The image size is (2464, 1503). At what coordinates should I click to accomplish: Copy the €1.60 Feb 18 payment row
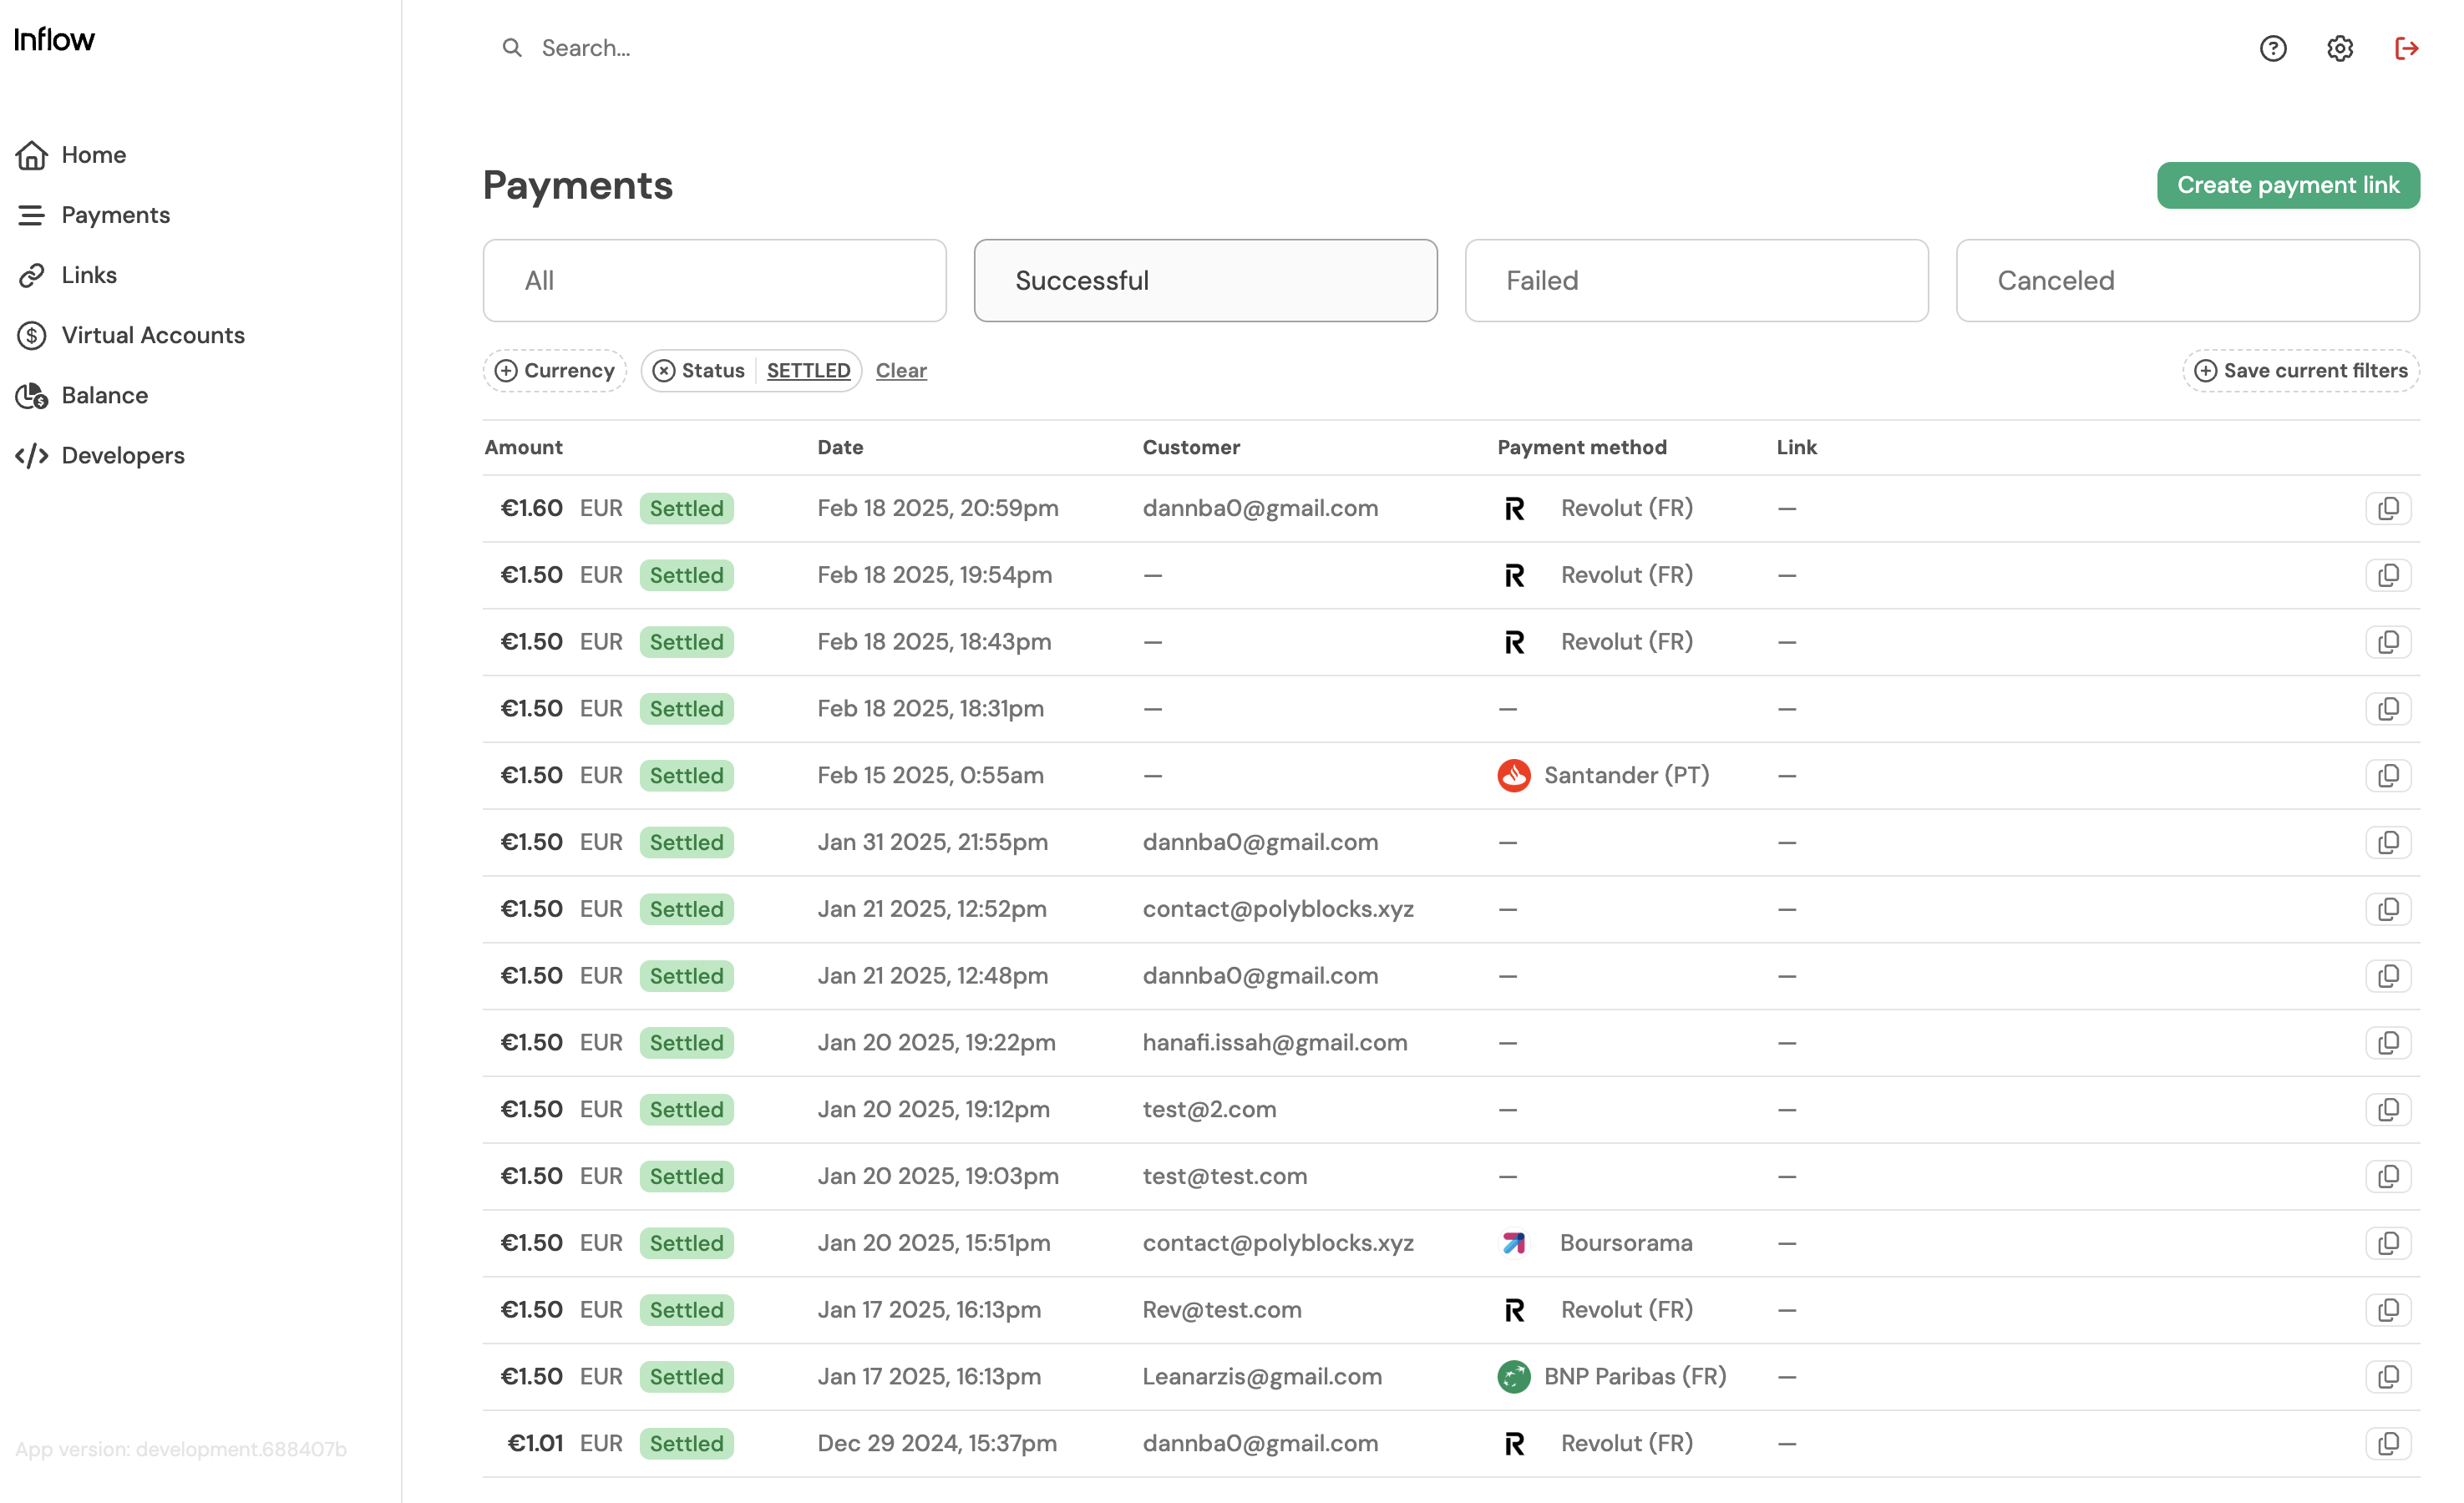[x=2387, y=508]
